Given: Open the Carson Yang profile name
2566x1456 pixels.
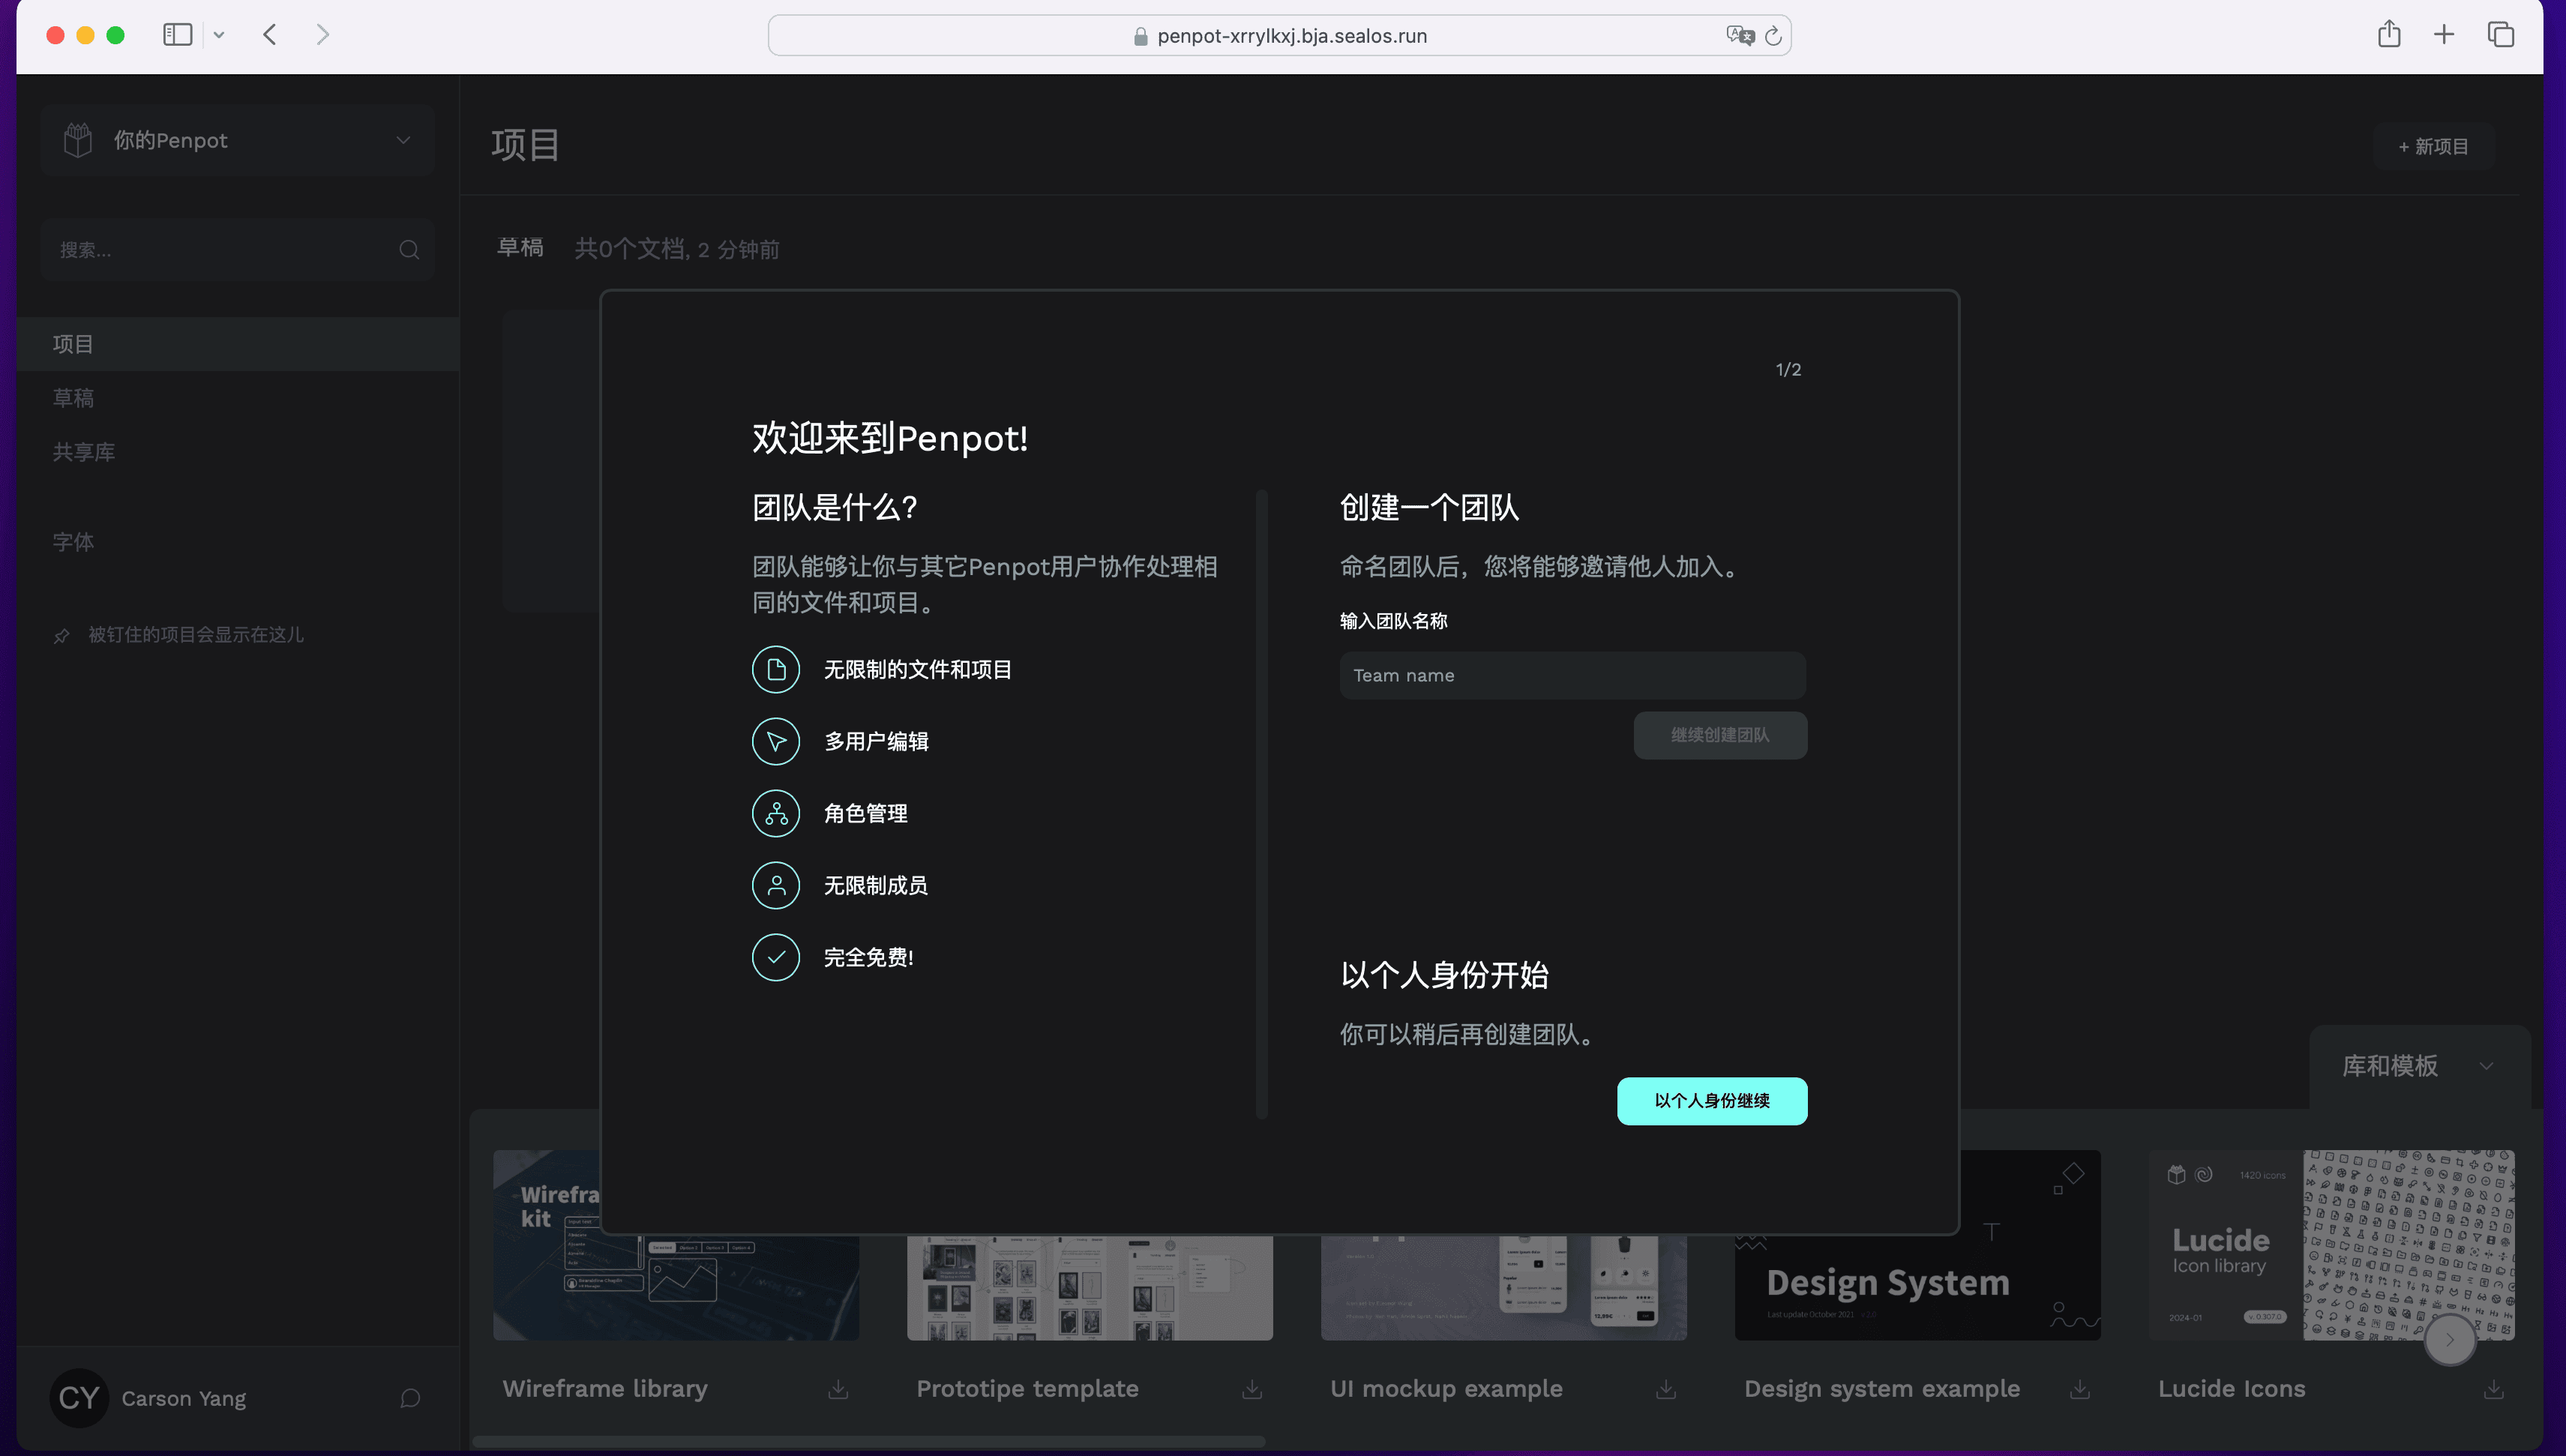Looking at the screenshot, I should click(184, 1398).
